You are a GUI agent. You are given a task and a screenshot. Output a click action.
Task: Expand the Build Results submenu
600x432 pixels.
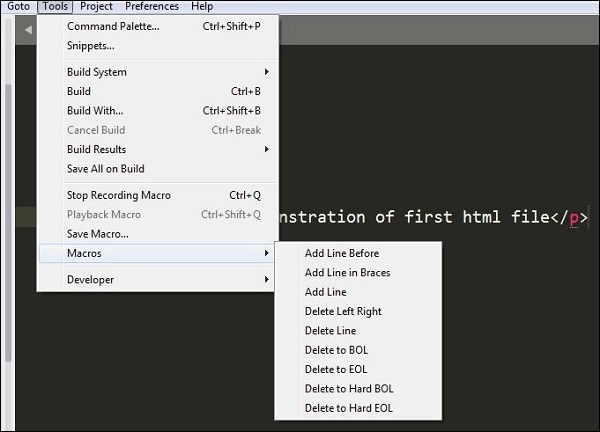pyautogui.click(x=96, y=149)
